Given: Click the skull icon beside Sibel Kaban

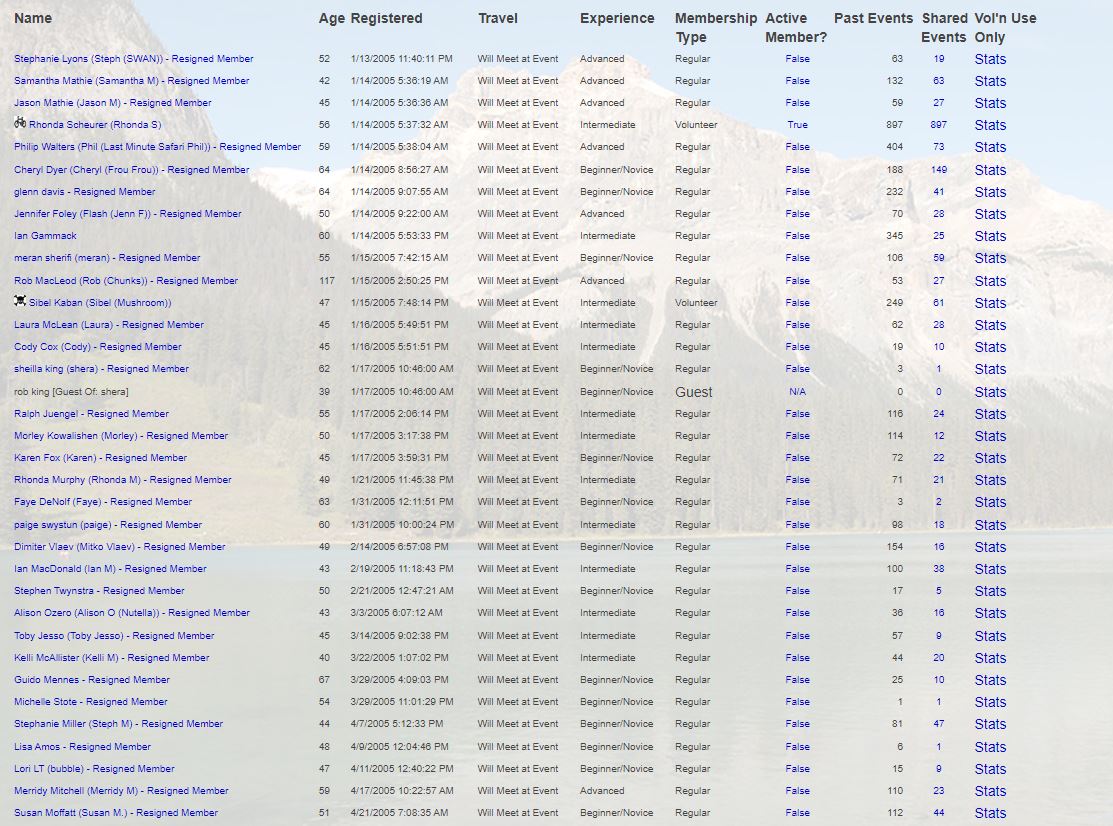Looking at the screenshot, I should 20,301.
